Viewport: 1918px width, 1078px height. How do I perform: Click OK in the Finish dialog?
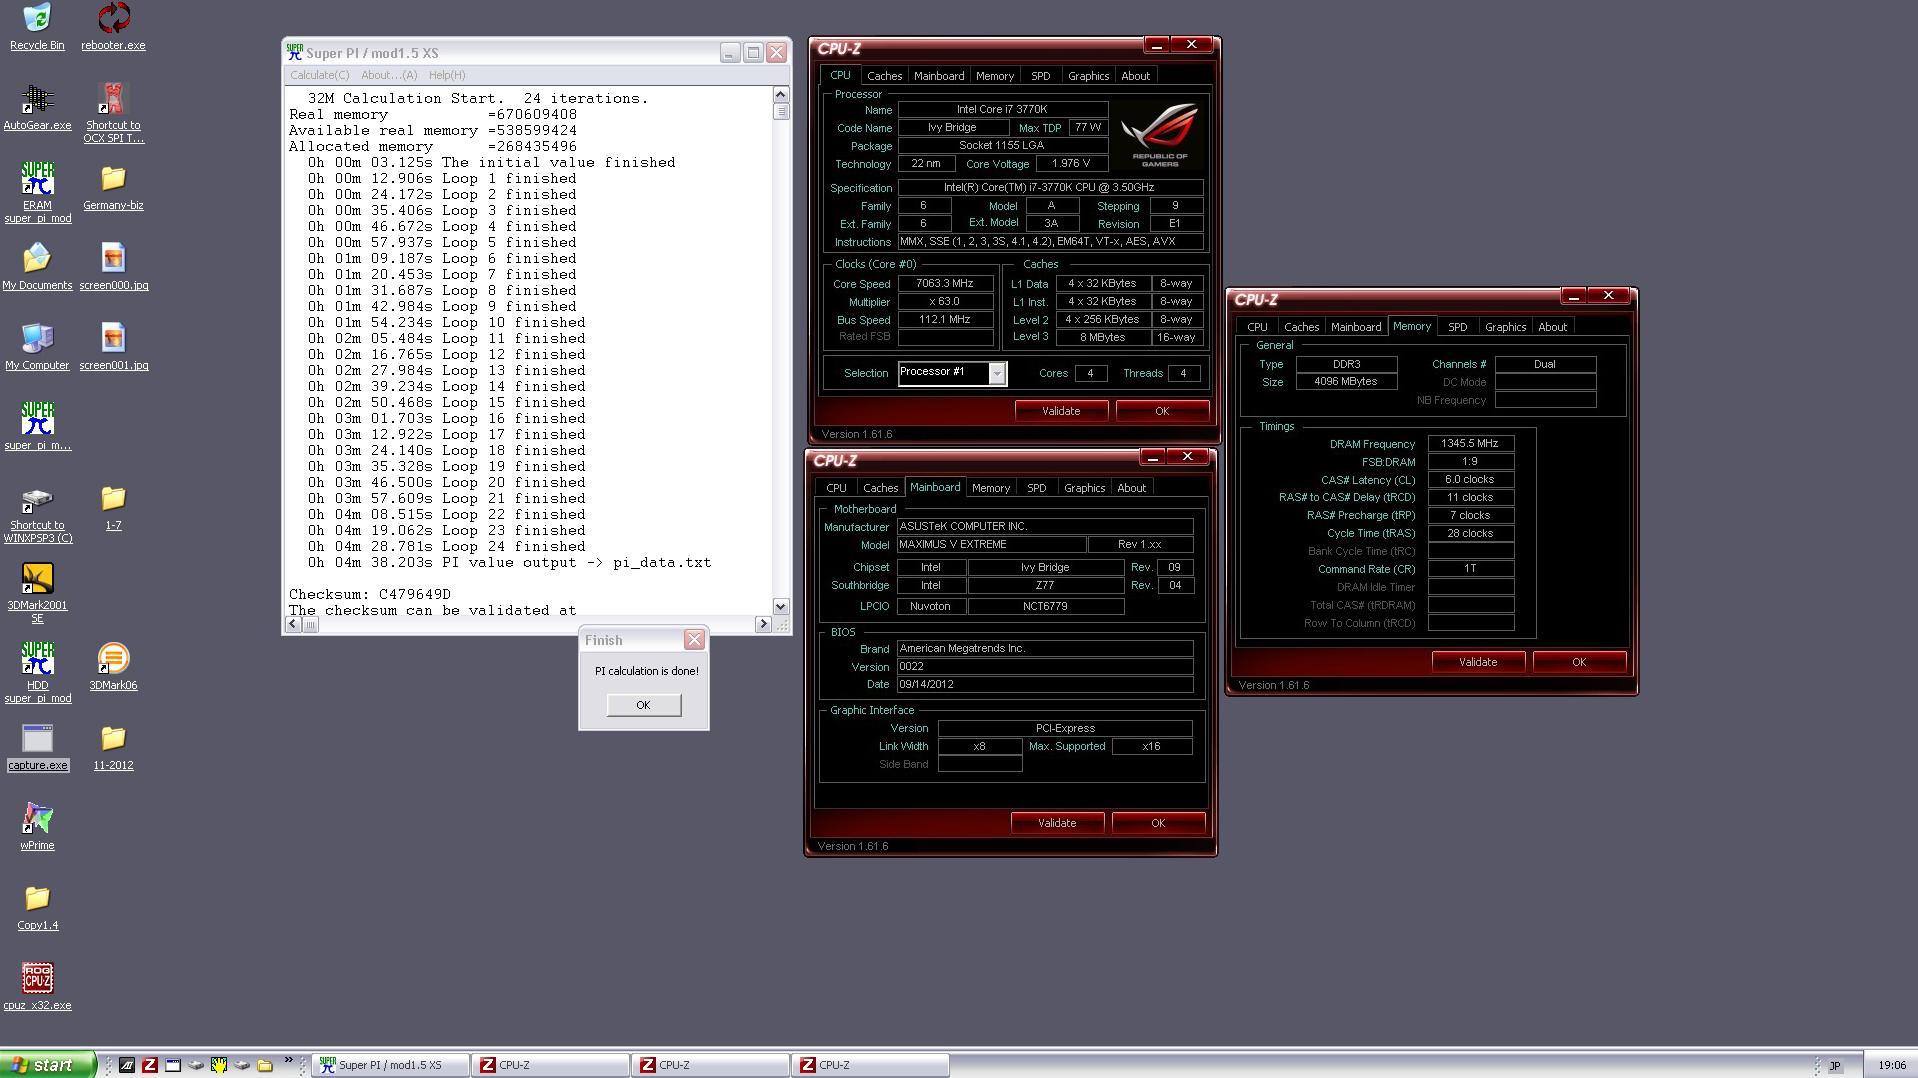[643, 705]
